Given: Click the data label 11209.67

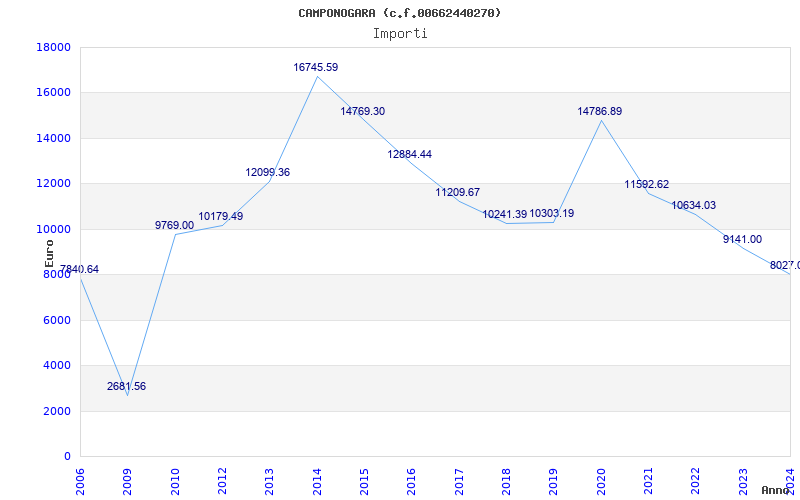Looking at the screenshot, I should point(458,192).
